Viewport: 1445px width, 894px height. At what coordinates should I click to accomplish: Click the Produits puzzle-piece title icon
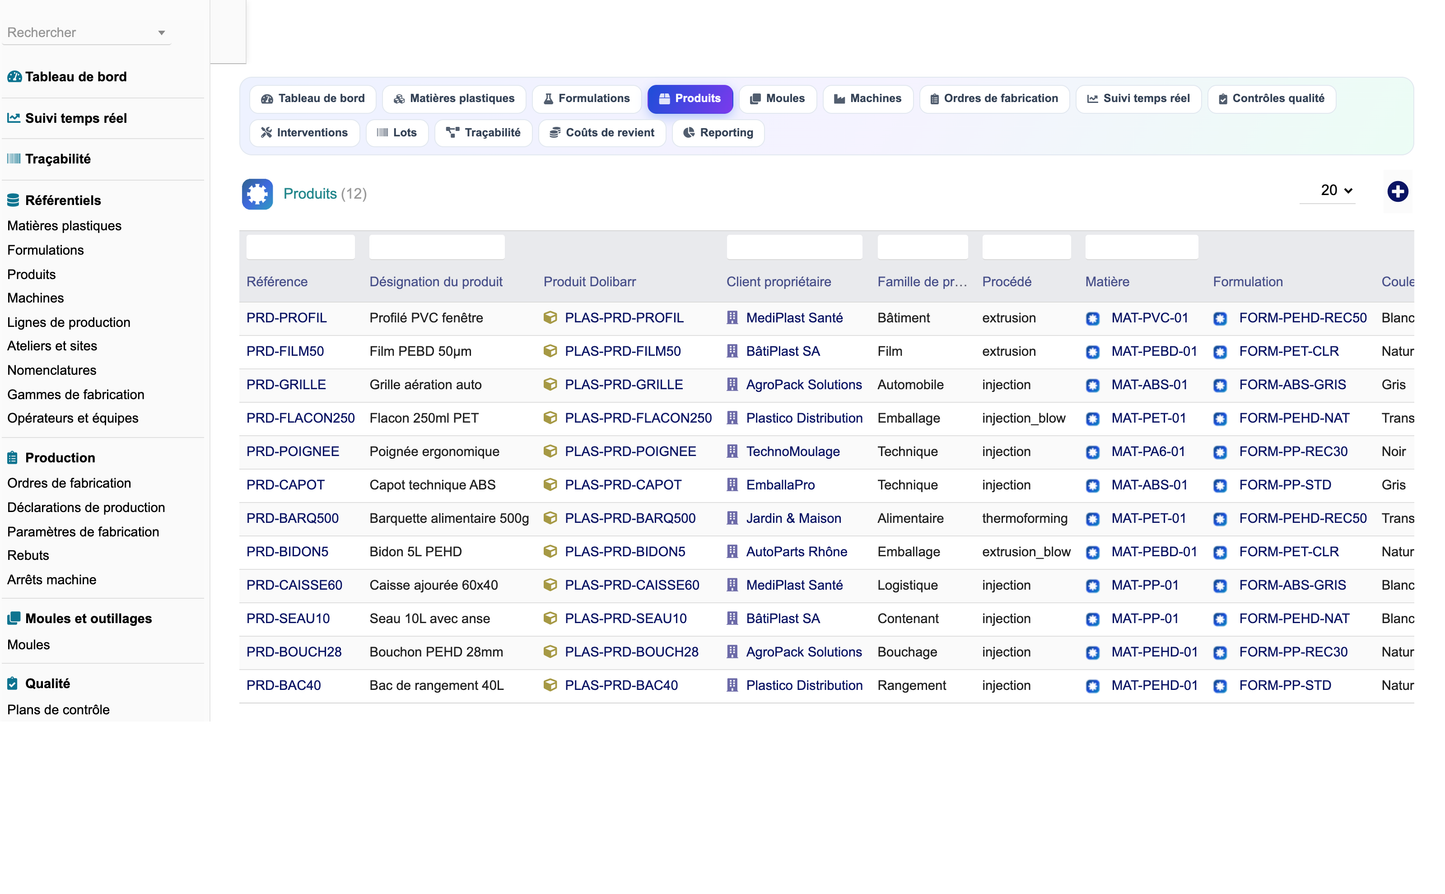click(257, 194)
